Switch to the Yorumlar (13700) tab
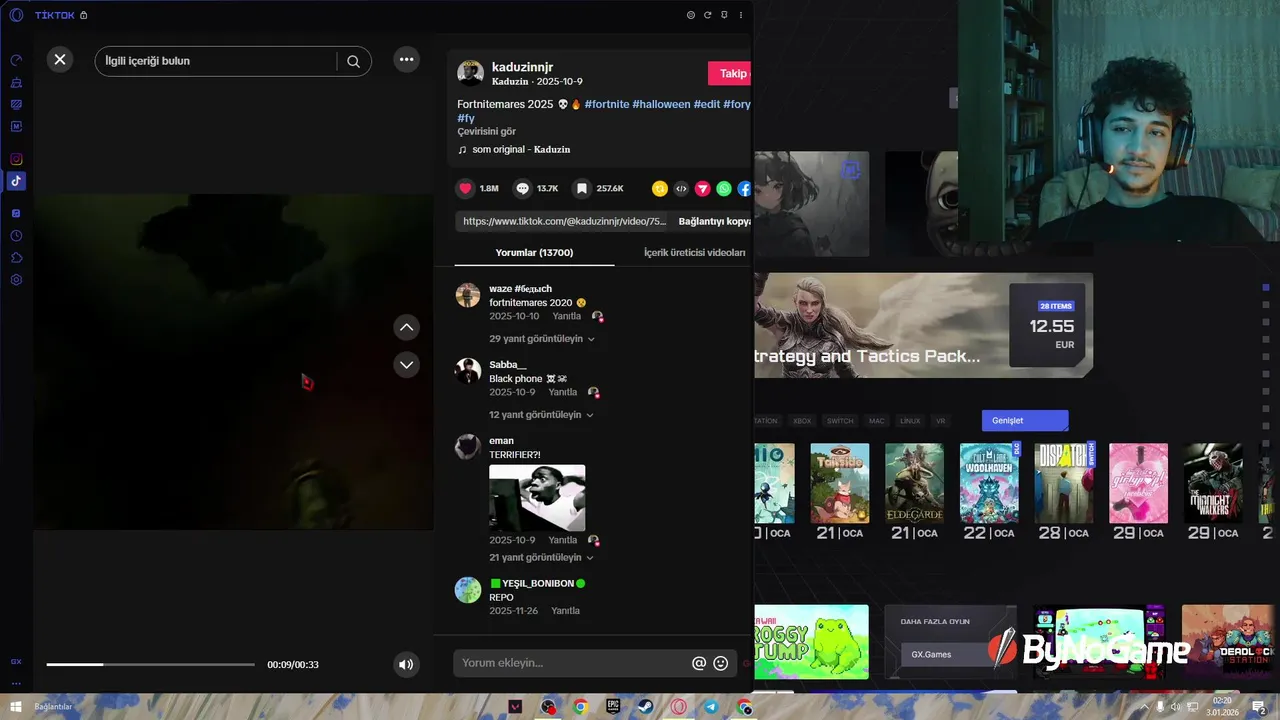Screen dimensions: 1280x720 click(534, 253)
